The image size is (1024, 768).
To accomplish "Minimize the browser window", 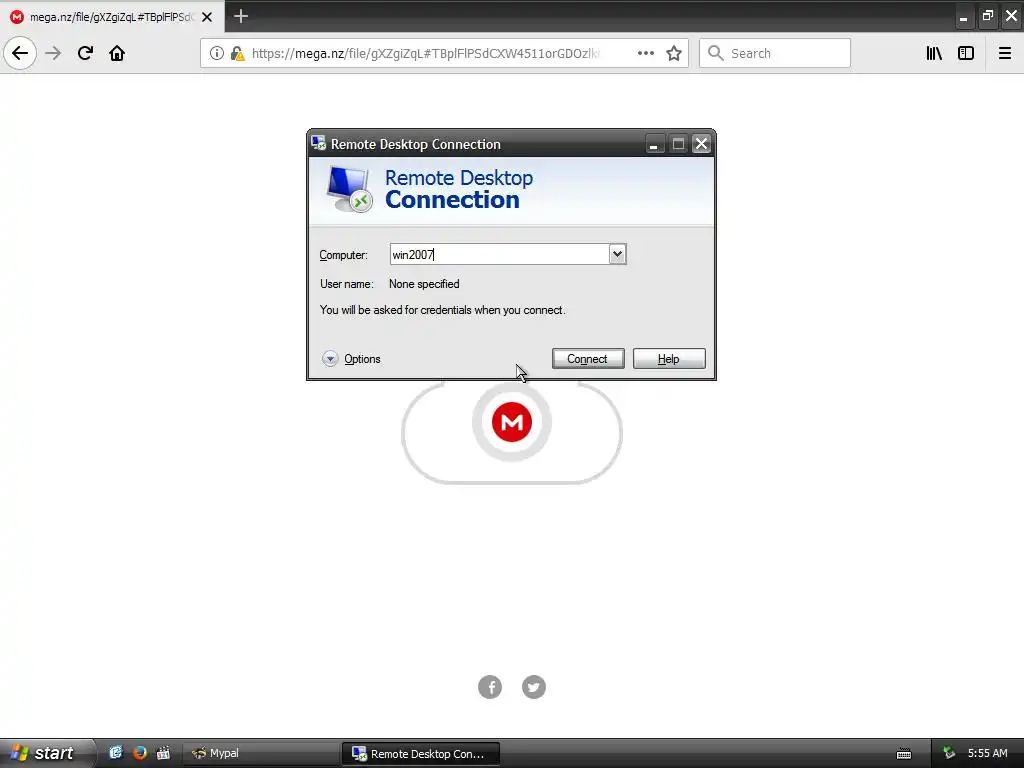I will (x=963, y=17).
